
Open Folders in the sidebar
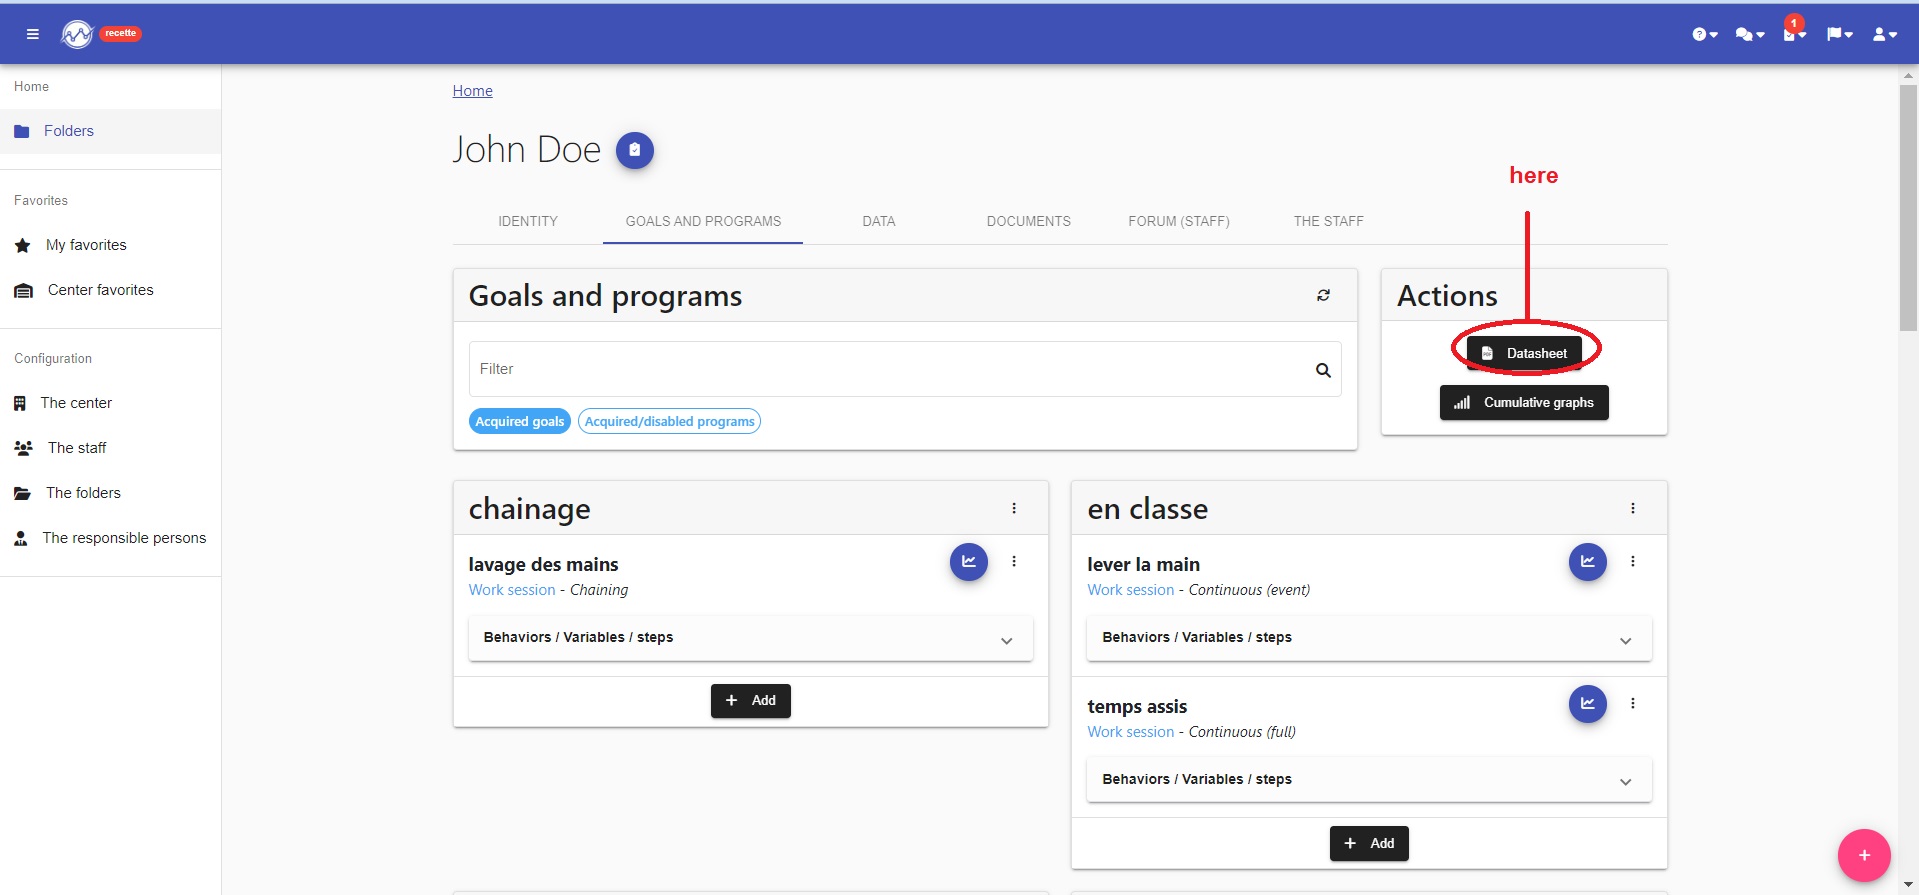pos(110,131)
